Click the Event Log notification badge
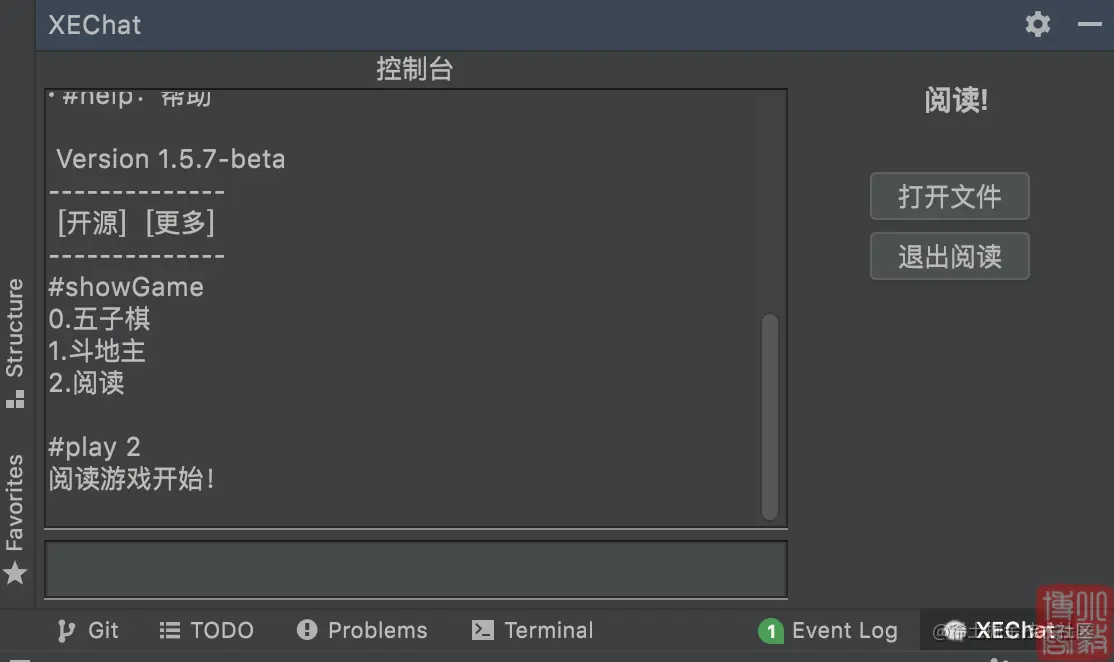The height and width of the screenshot is (662, 1114). [x=771, y=630]
